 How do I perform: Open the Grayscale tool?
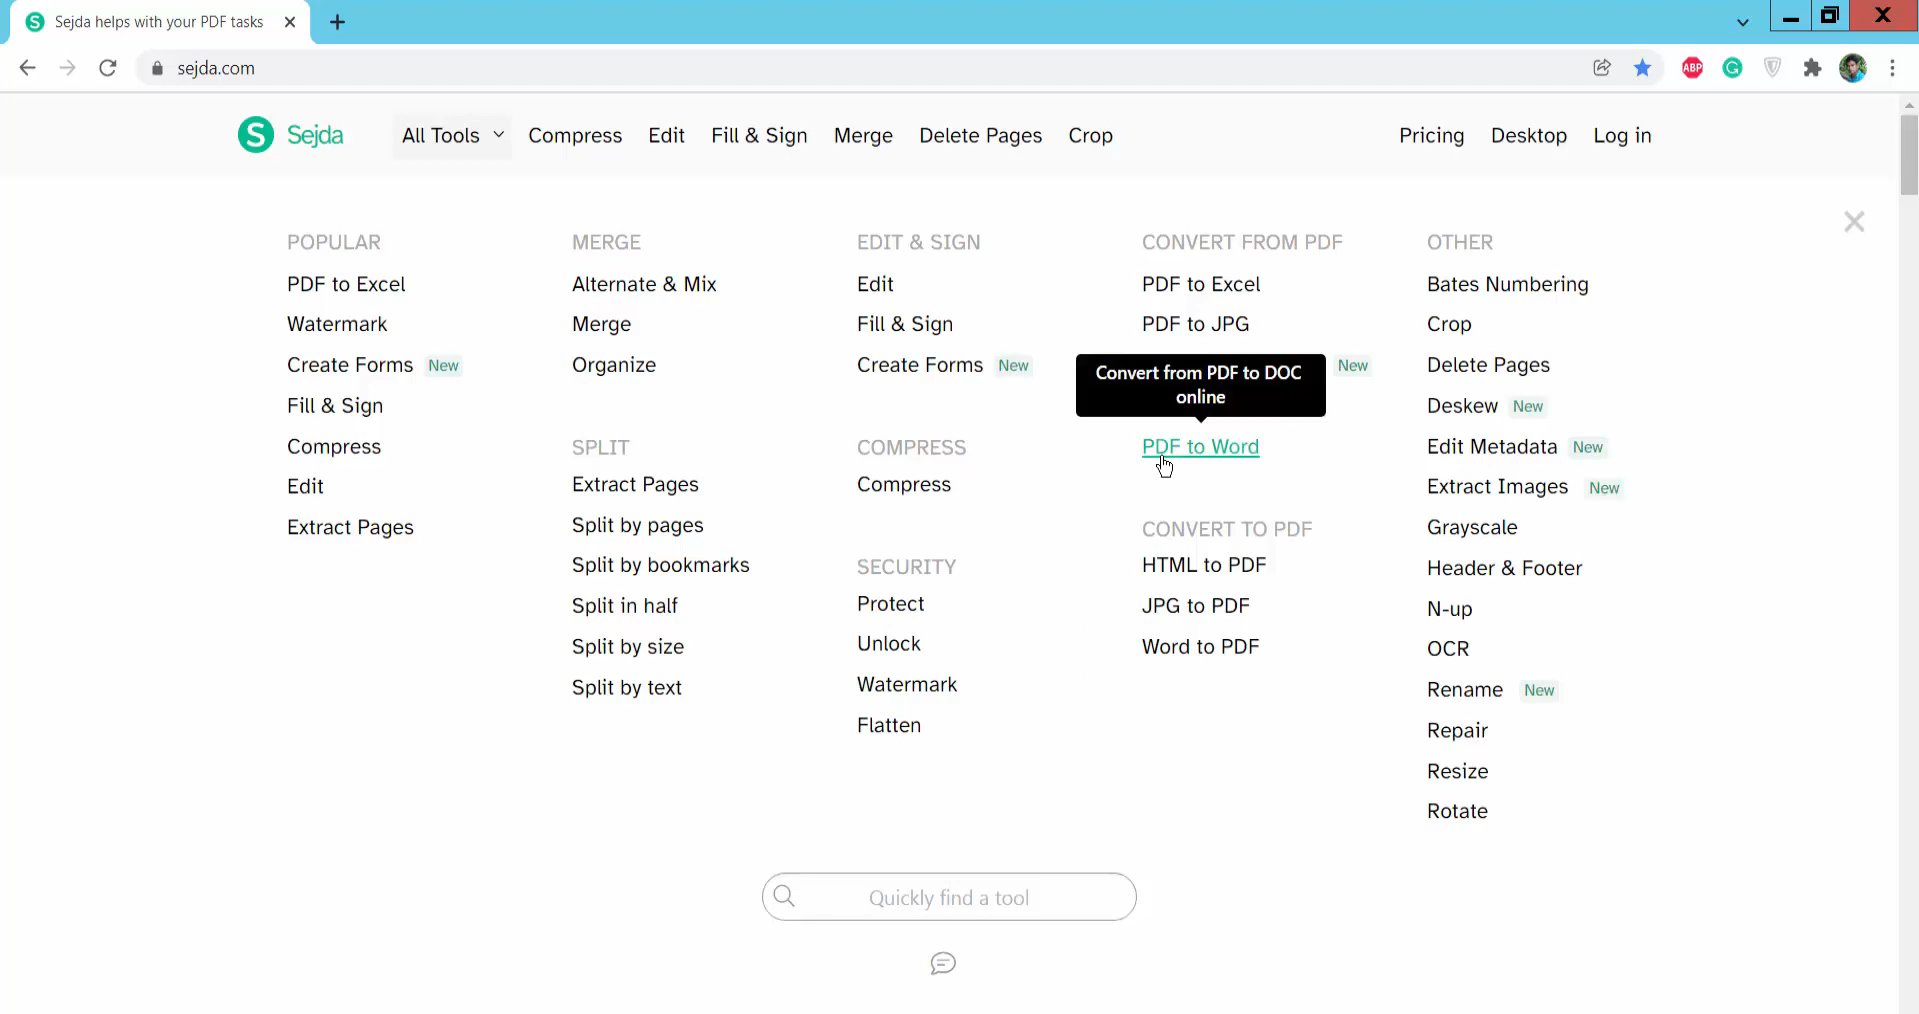pyautogui.click(x=1472, y=528)
